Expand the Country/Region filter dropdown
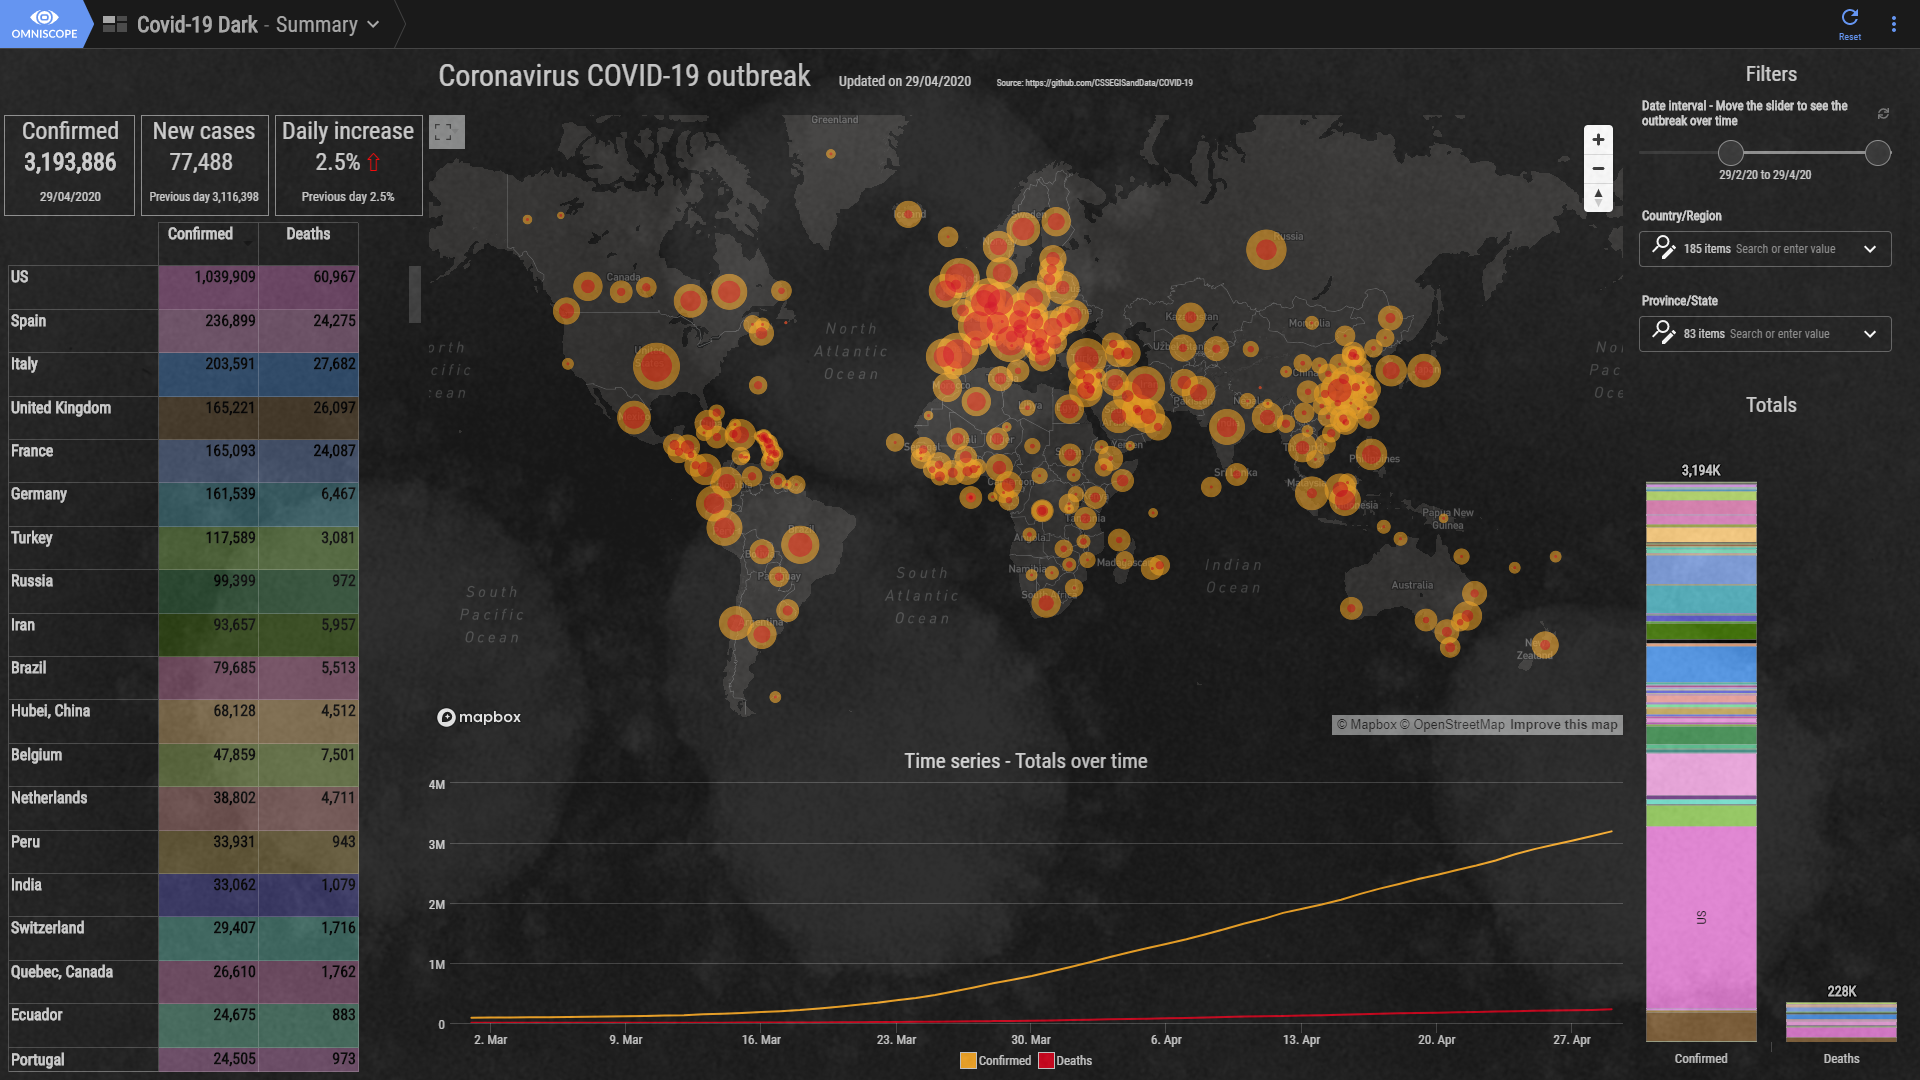Screen dimensions: 1920x1080 1869,249
